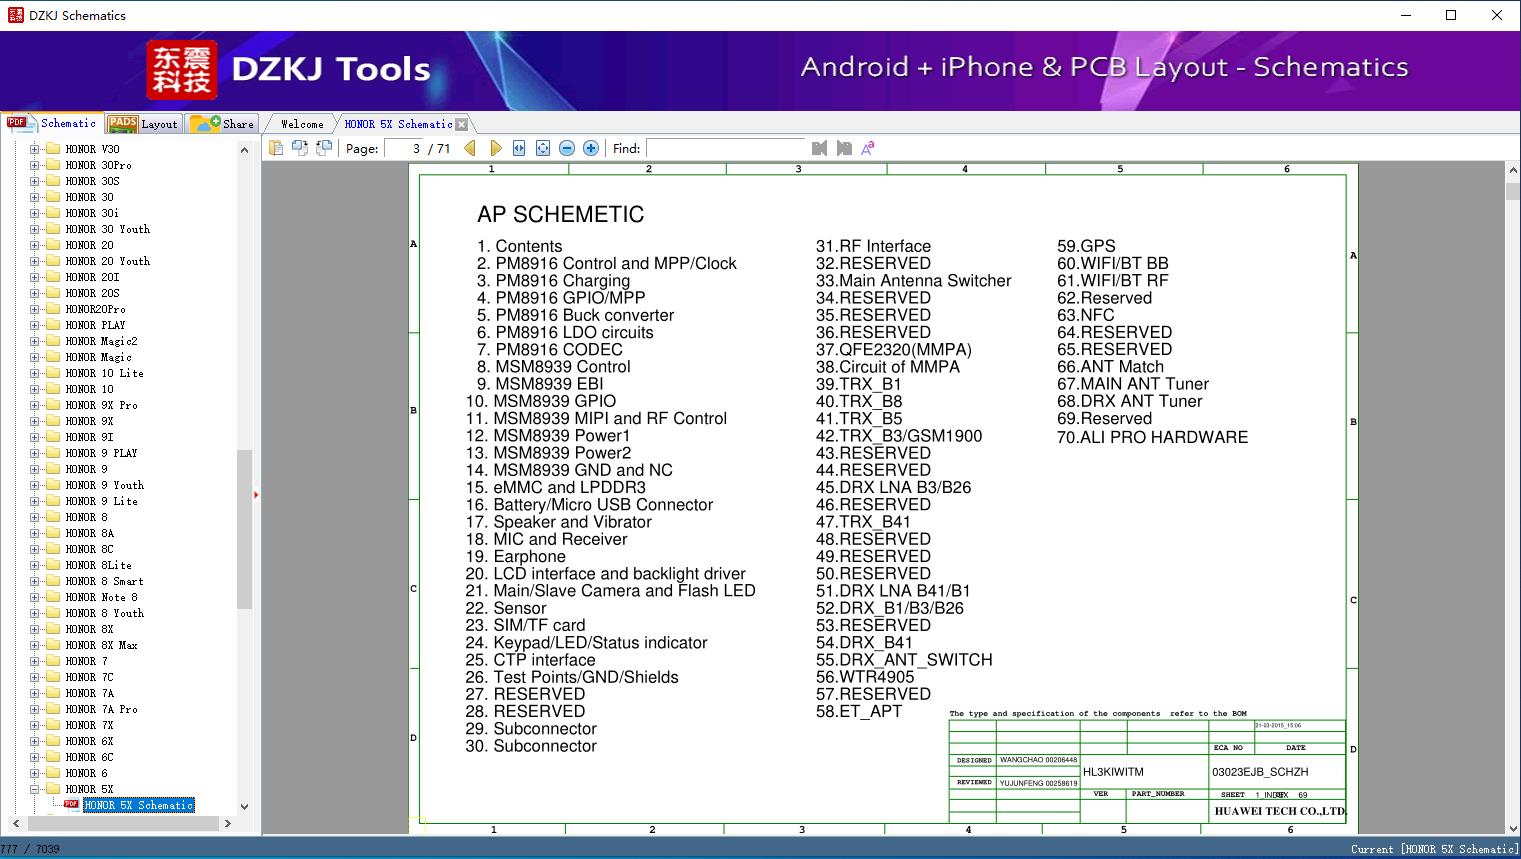Screen dimensions: 1521x859
Task: Click "HL3KIWITM" in the title block
Action: pyautogui.click(x=1113, y=772)
